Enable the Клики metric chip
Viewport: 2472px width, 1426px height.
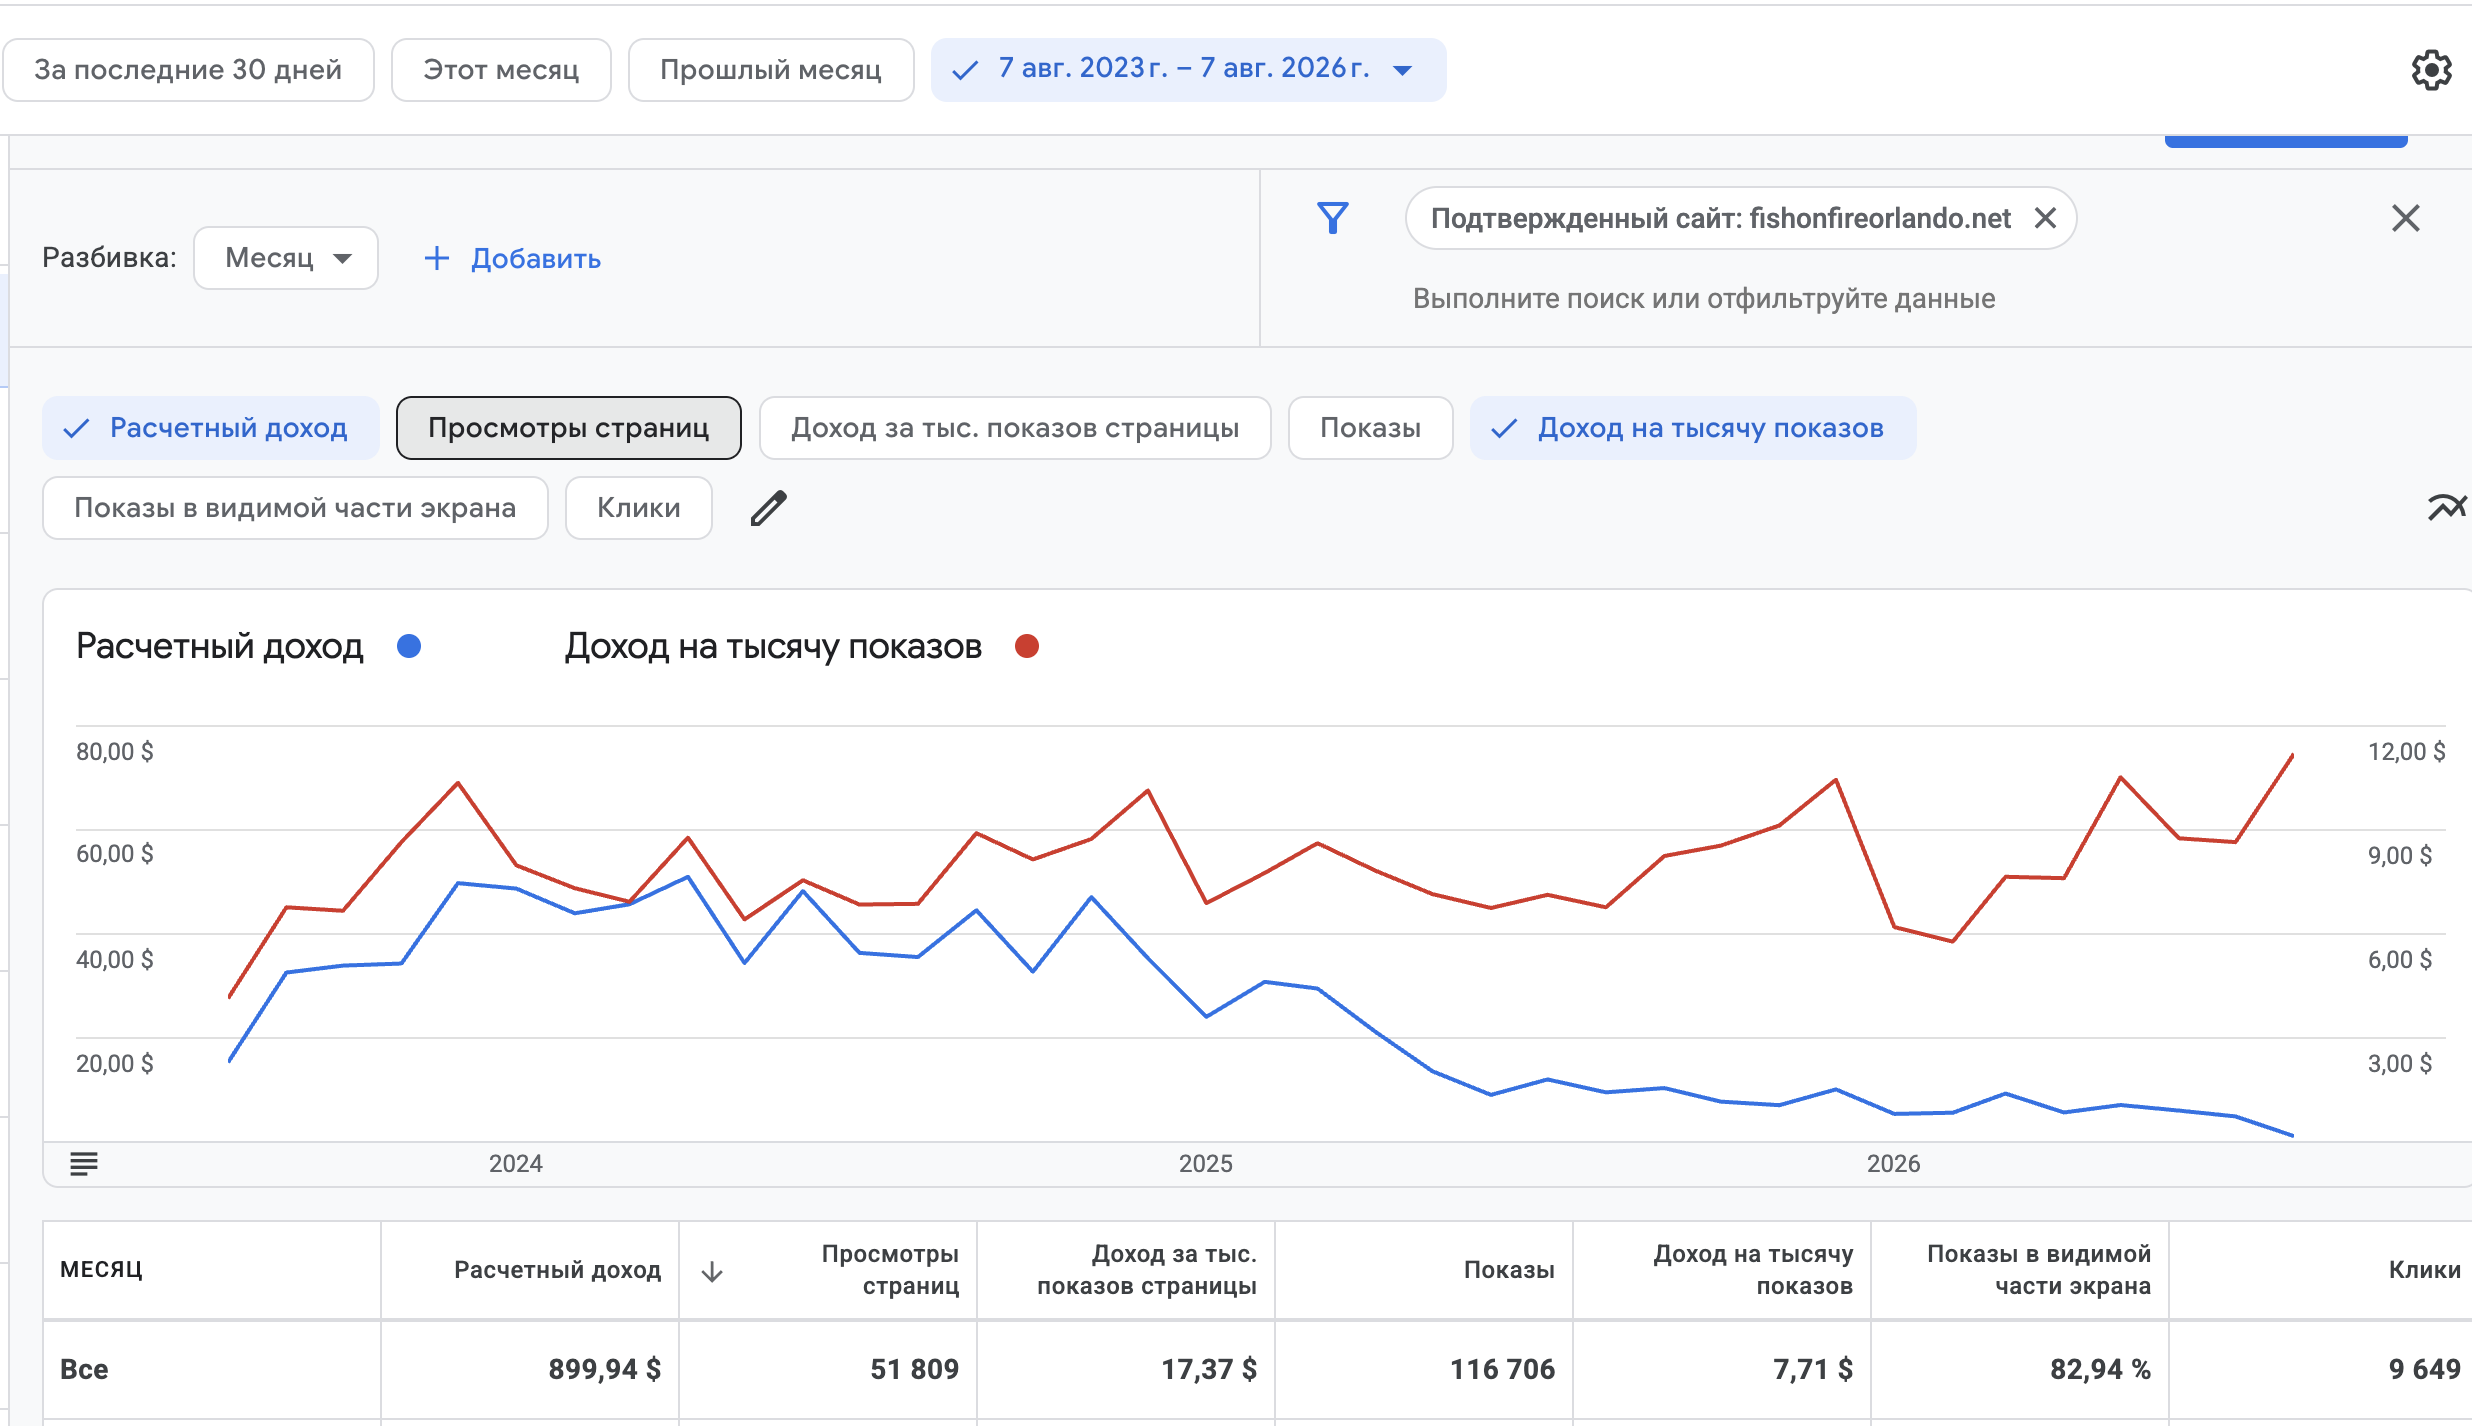(x=639, y=508)
